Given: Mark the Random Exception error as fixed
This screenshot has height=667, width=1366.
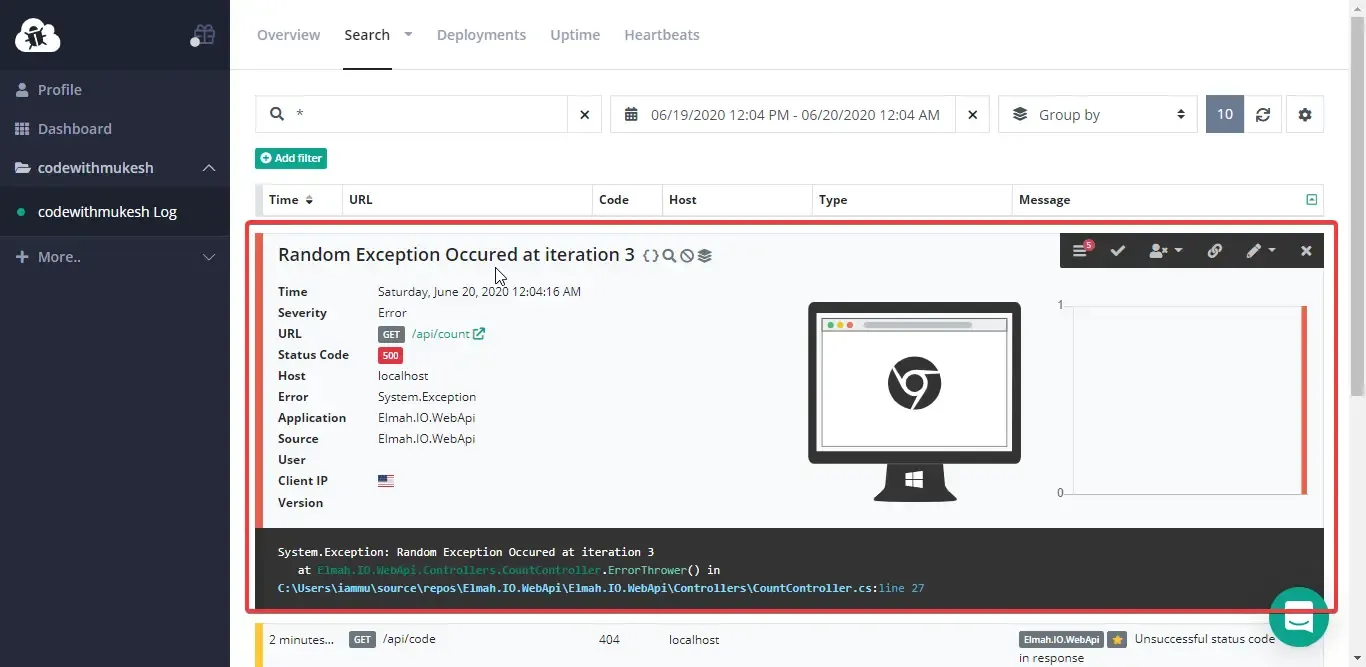Looking at the screenshot, I should 1118,251.
